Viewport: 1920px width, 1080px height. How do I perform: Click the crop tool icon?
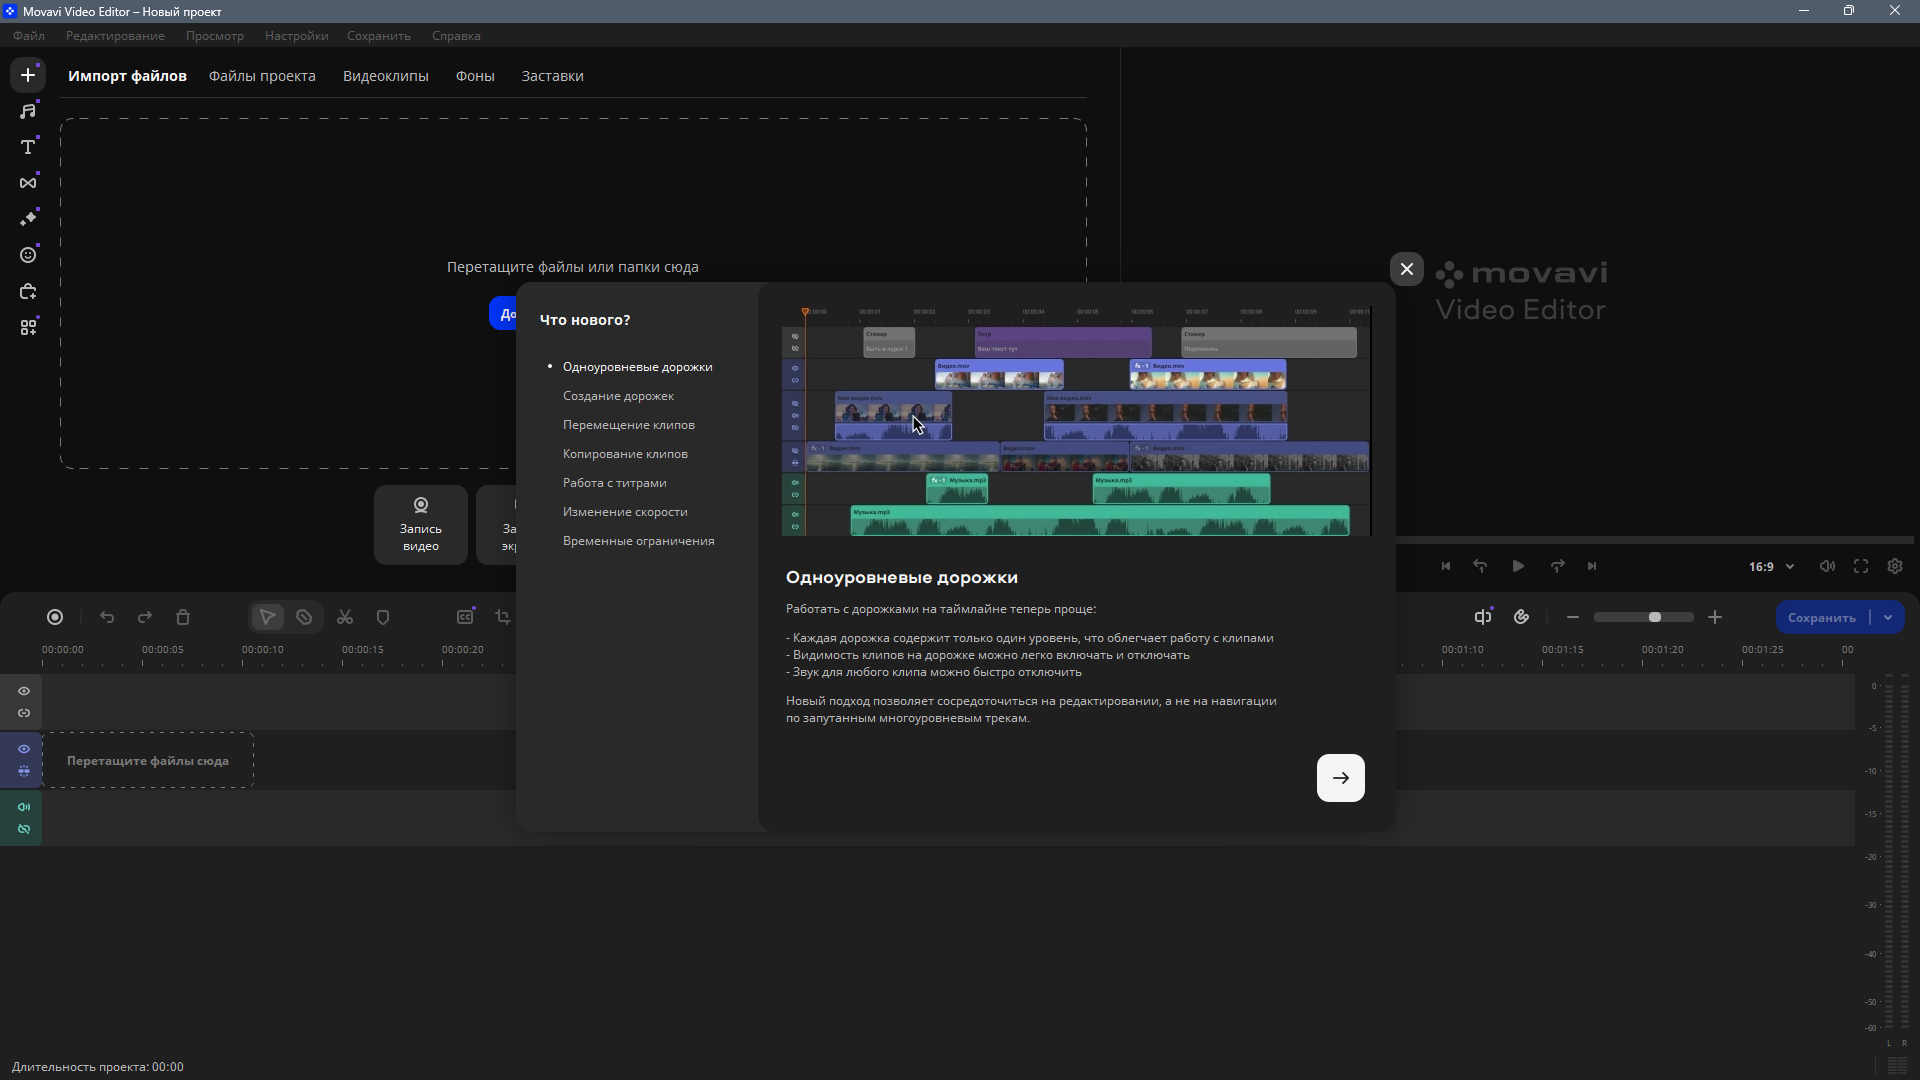tap(503, 618)
